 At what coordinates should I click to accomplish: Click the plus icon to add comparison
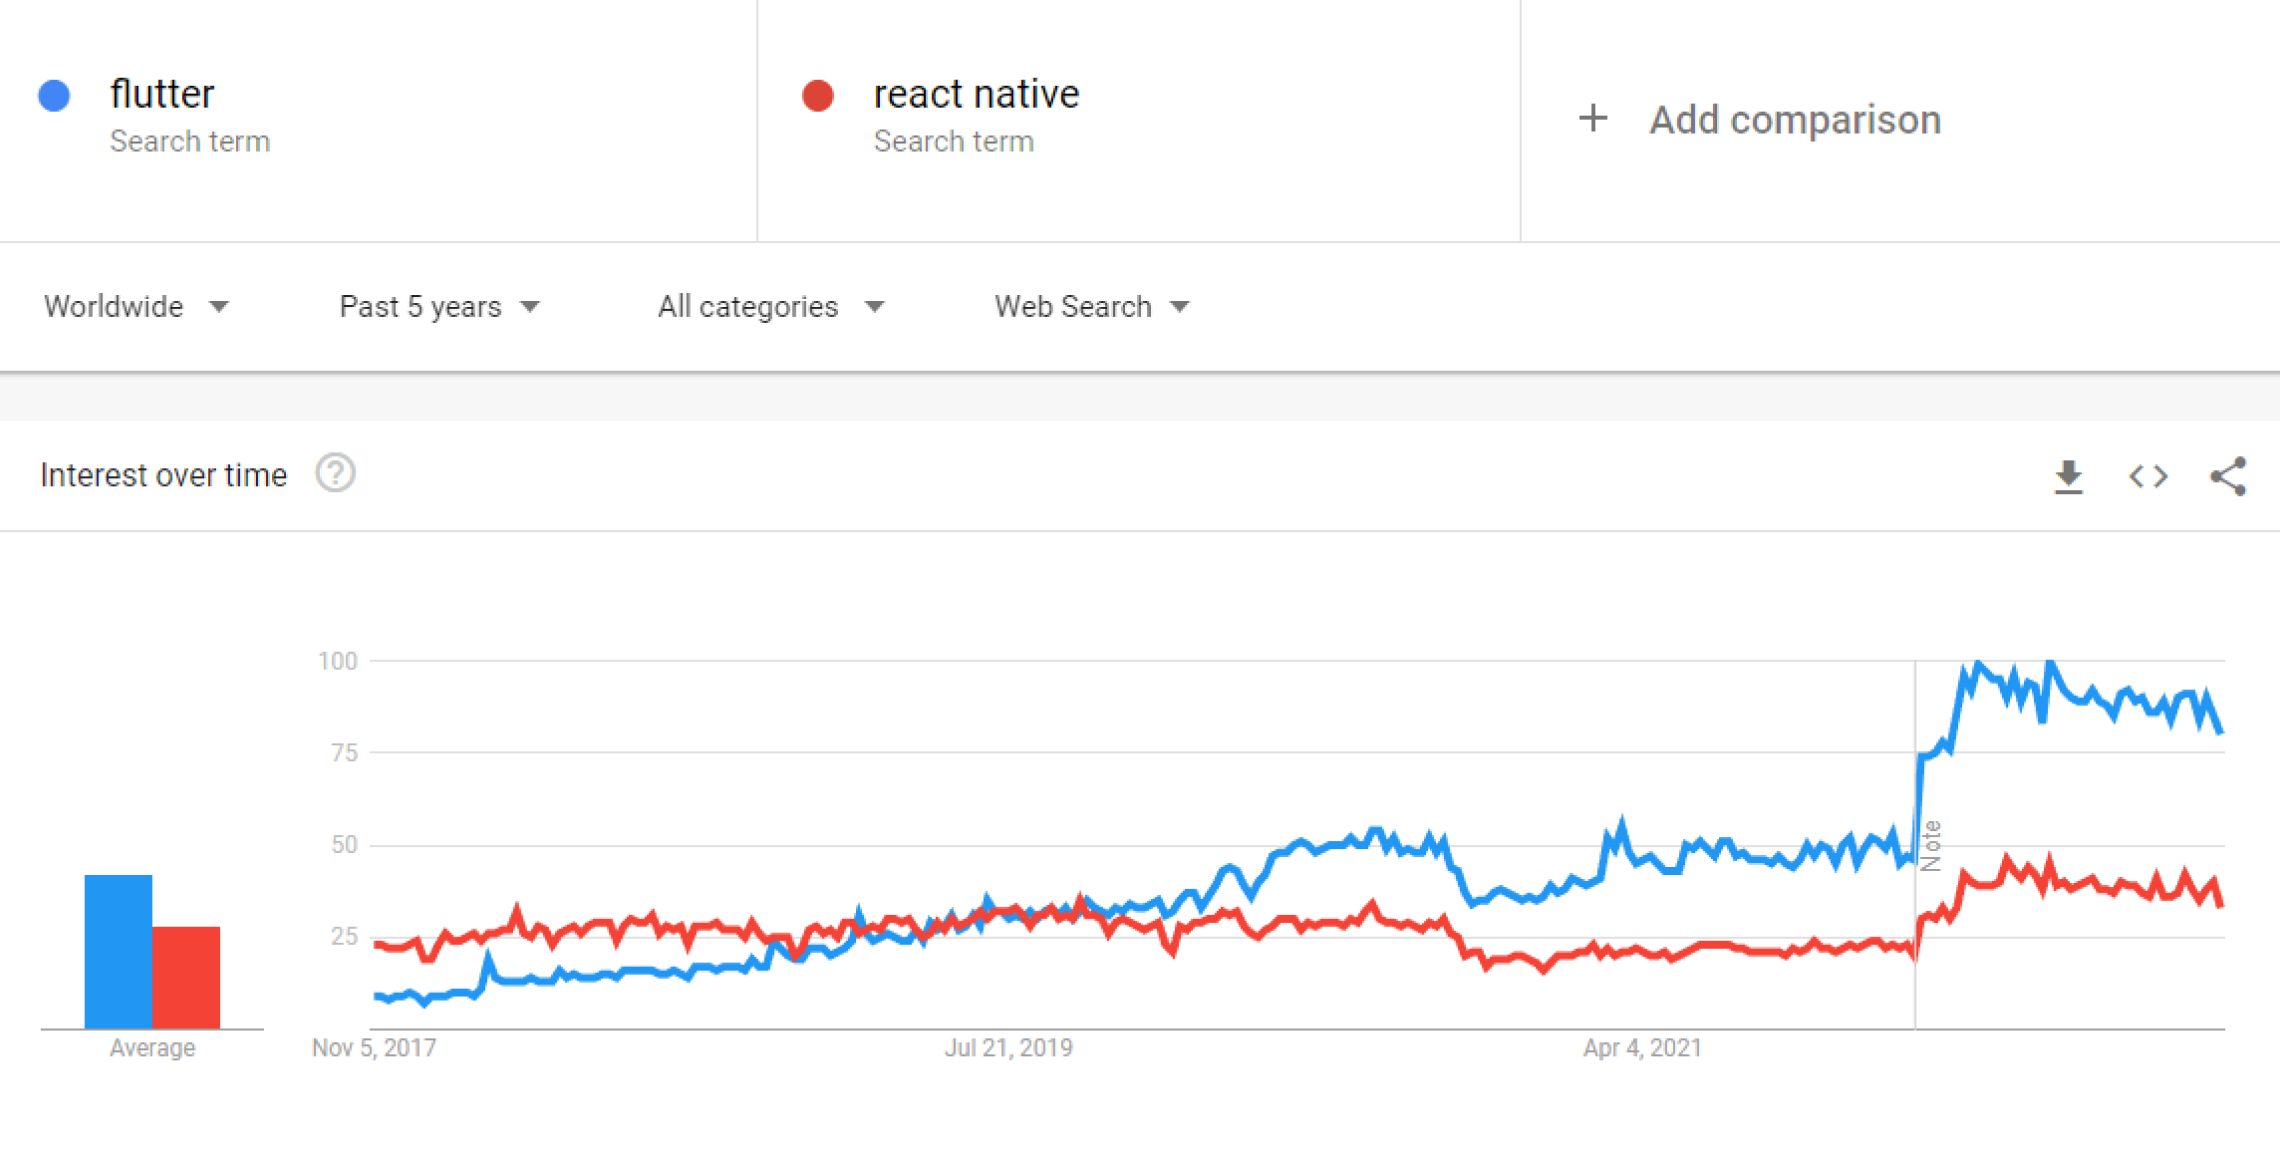tap(1593, 119)
